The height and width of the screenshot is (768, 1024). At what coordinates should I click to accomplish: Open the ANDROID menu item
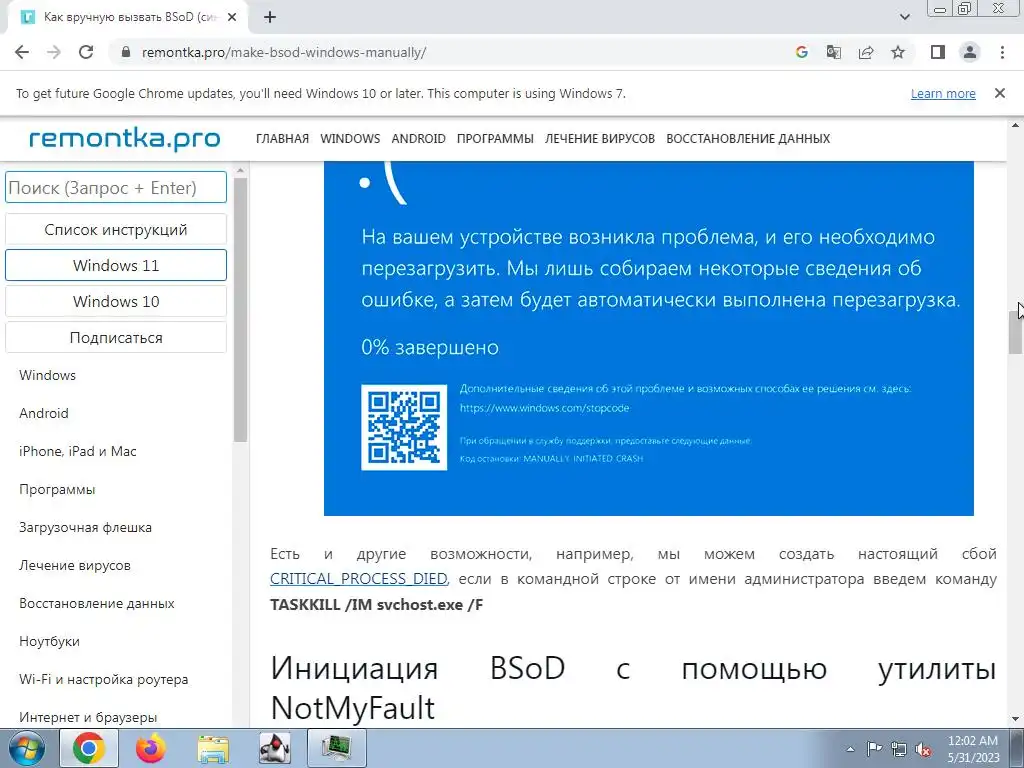(x=419, y=138)
